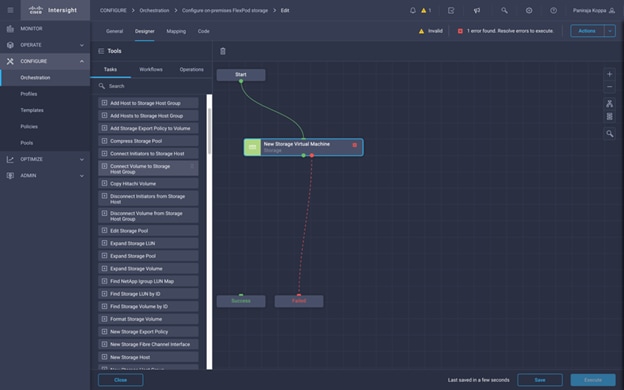Click the delete trash icon on canvas toolbar
The width and height of the screenshot is (624, 390).
(x=223, y=51)
